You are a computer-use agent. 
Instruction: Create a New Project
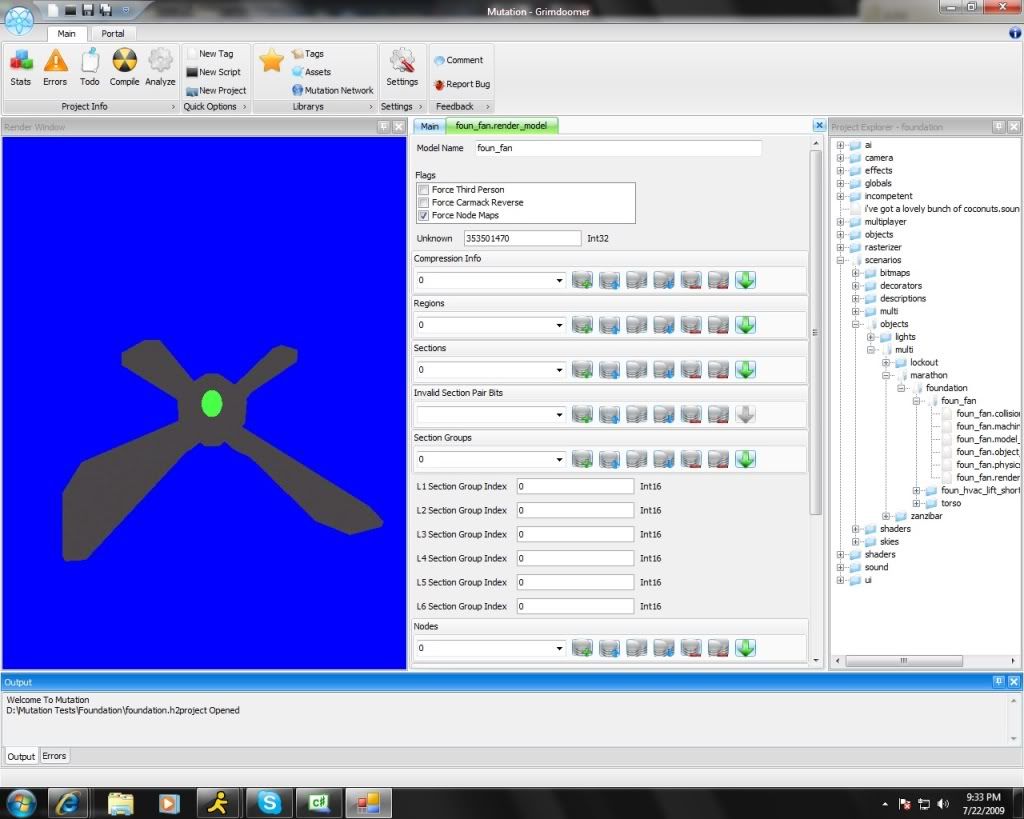pos(216,91)
